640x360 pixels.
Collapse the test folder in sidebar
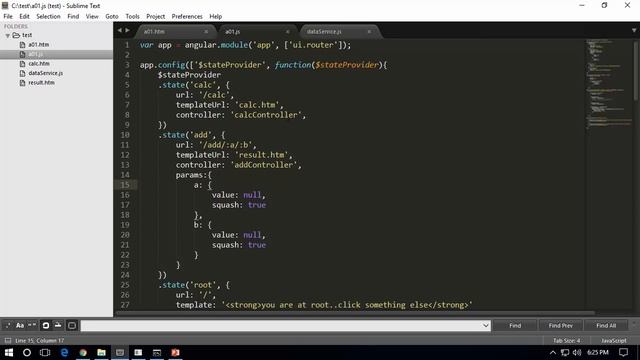(8, 36)
